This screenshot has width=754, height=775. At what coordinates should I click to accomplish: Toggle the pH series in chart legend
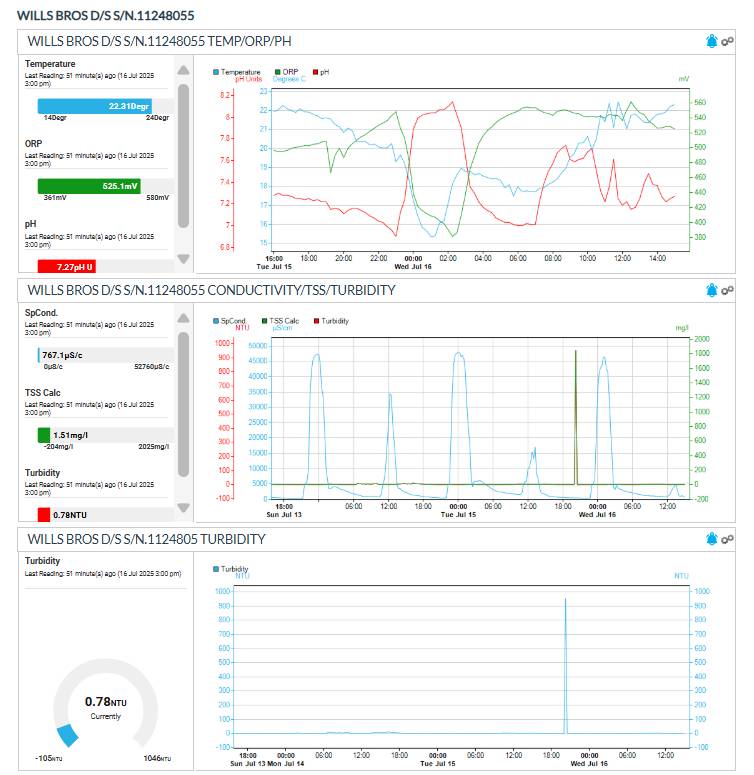coord(323,72)
